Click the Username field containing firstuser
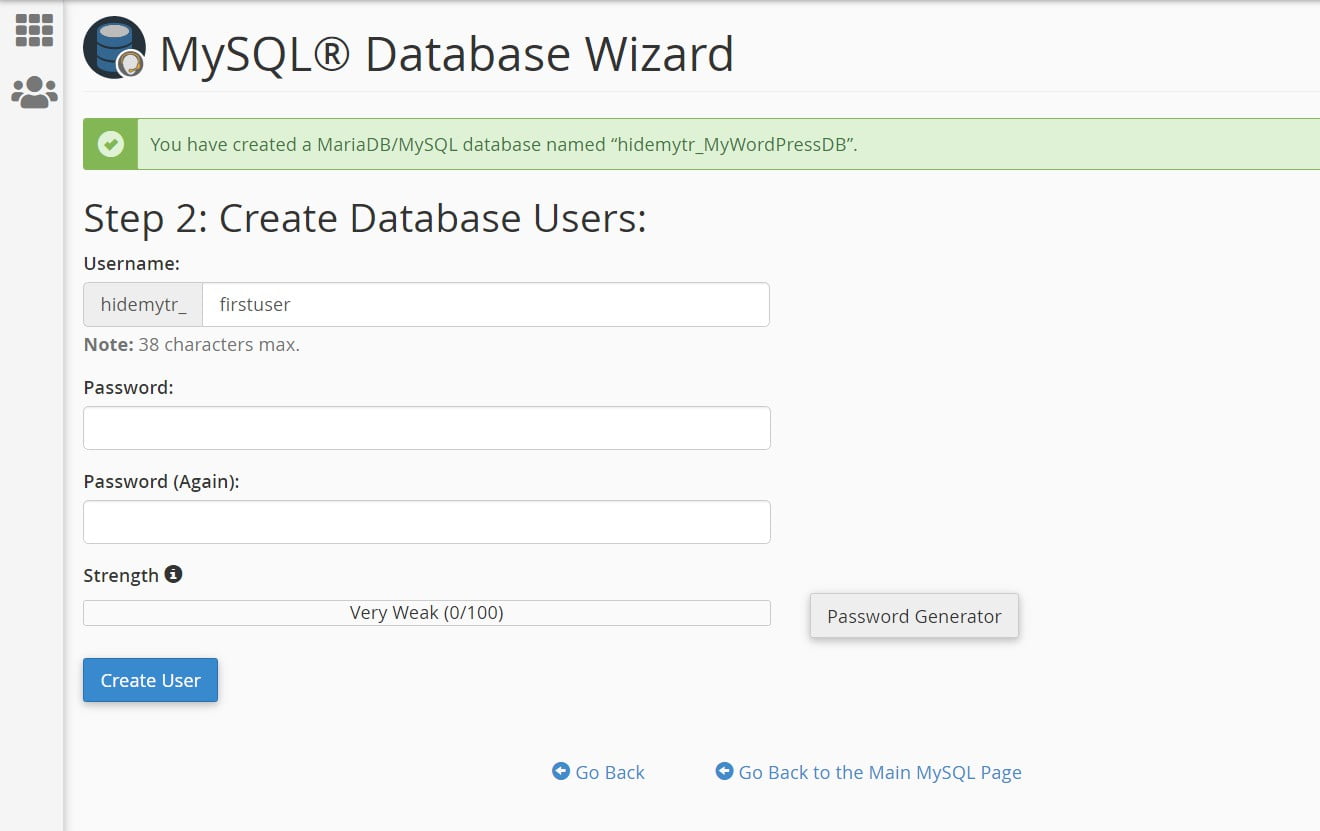This screenshot has height=831, width=1320. click(486, 304)
